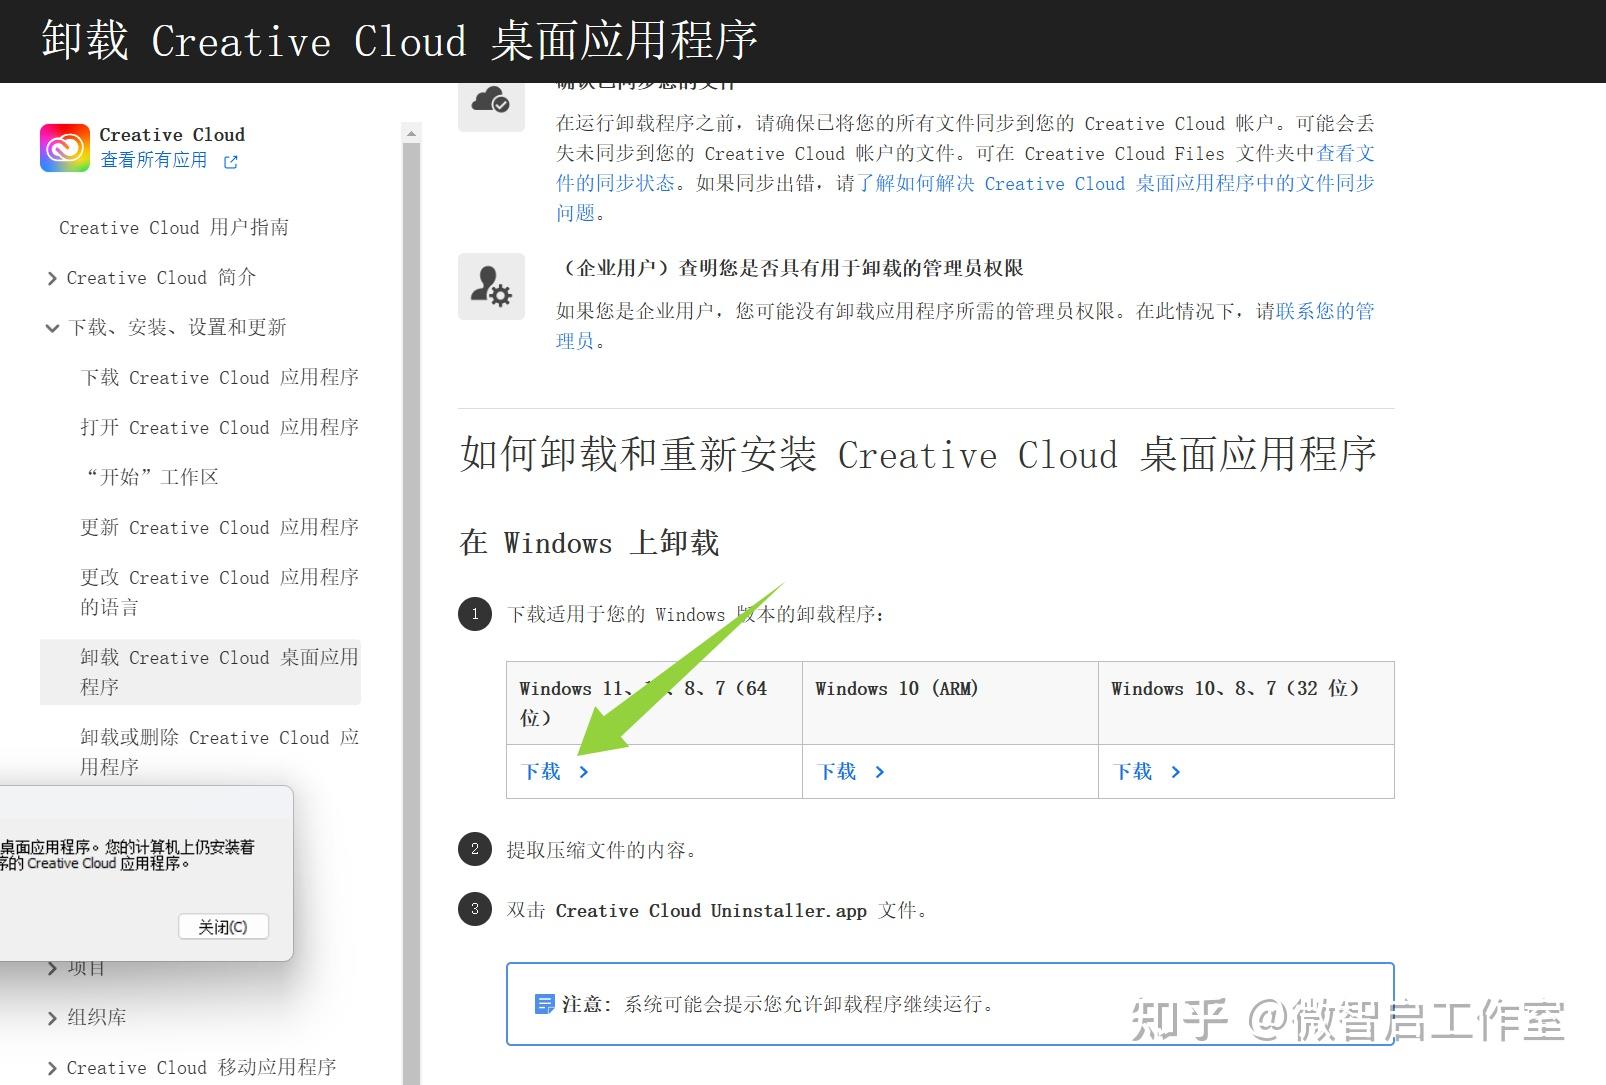1606x1085 pixels.
Task: Go to the “开始”工作区 sidebar item
Action: pos(152,478)
